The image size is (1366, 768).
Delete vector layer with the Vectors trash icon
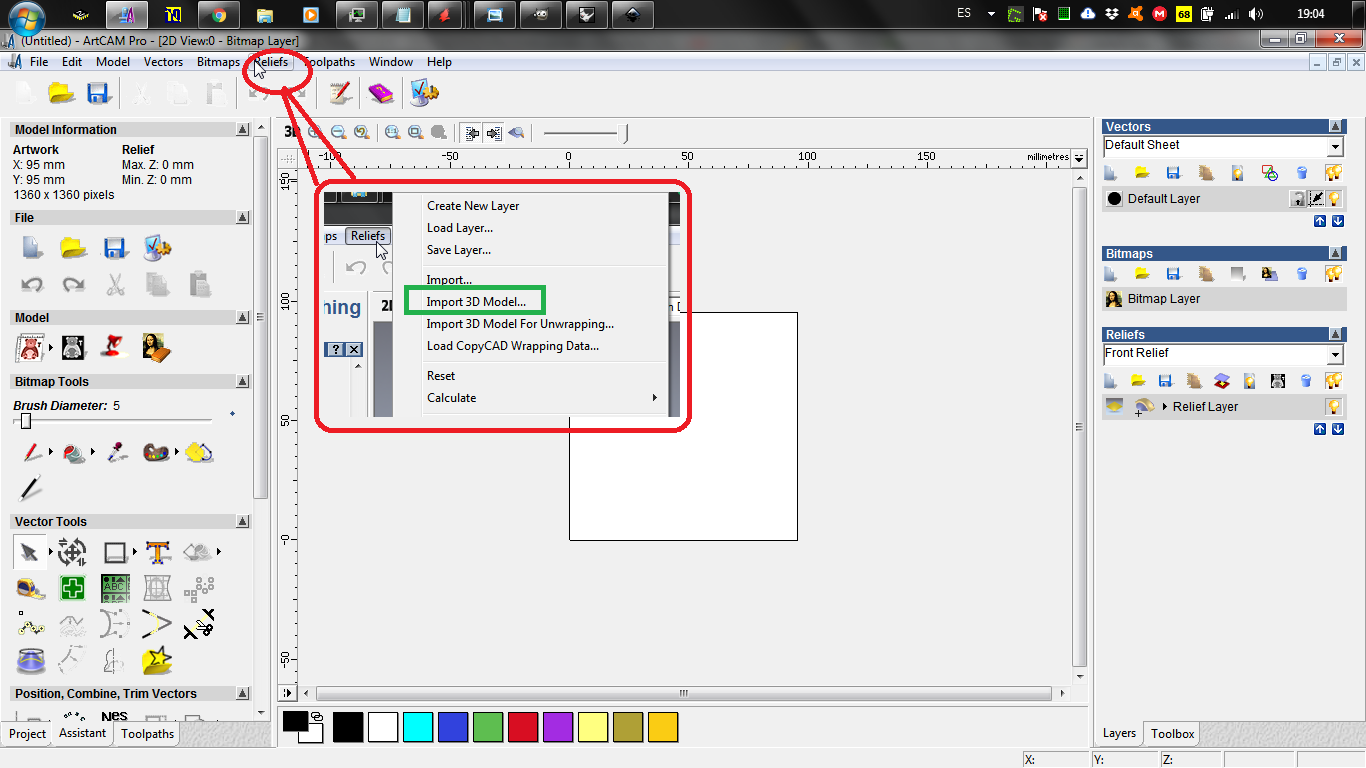1302,173
